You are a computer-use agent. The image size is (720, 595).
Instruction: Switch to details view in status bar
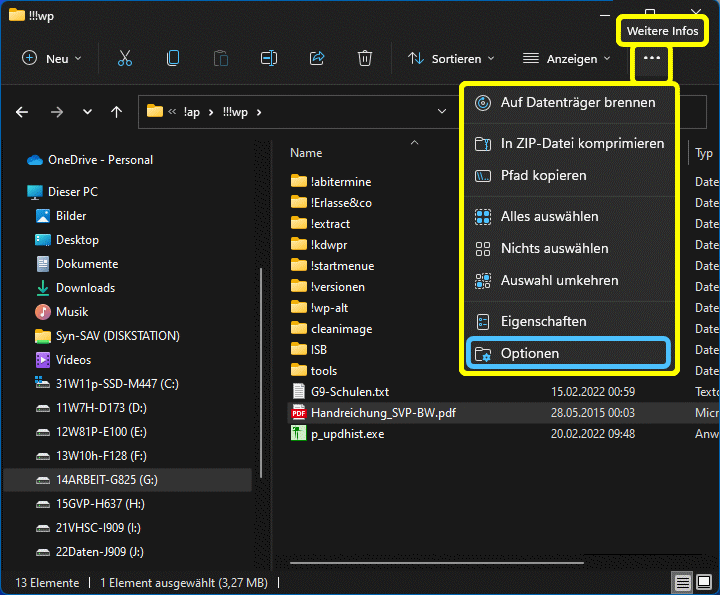682,583
